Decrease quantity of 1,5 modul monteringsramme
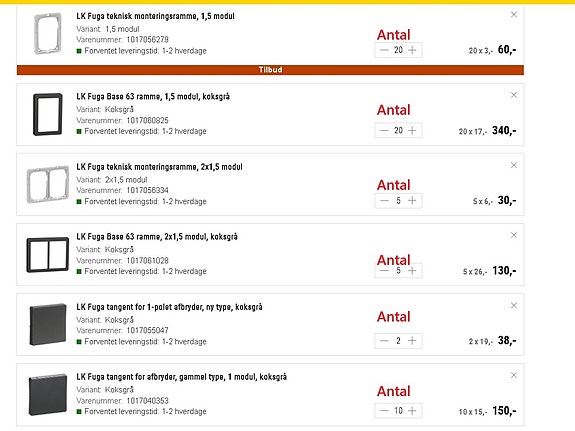 click(384, 50)
